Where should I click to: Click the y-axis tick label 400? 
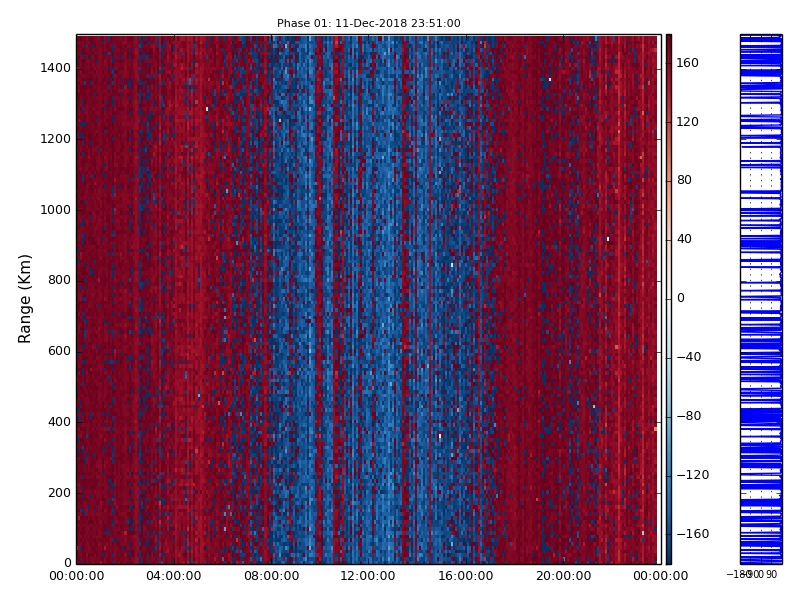(59, 422)
